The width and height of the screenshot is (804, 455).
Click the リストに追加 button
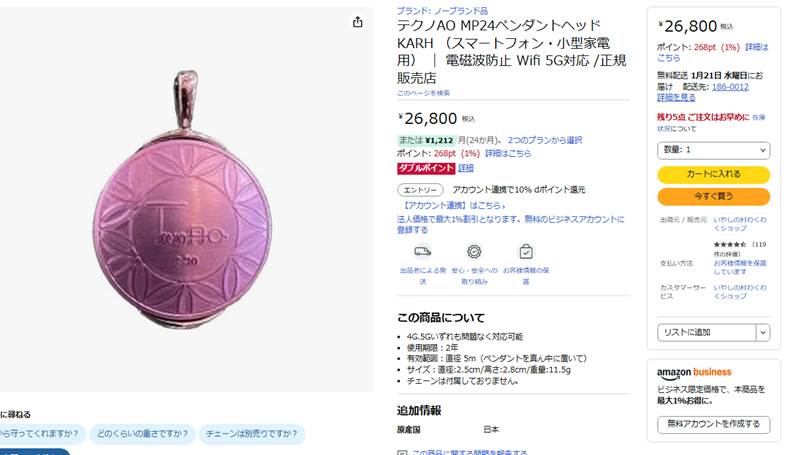click(707, 332)
